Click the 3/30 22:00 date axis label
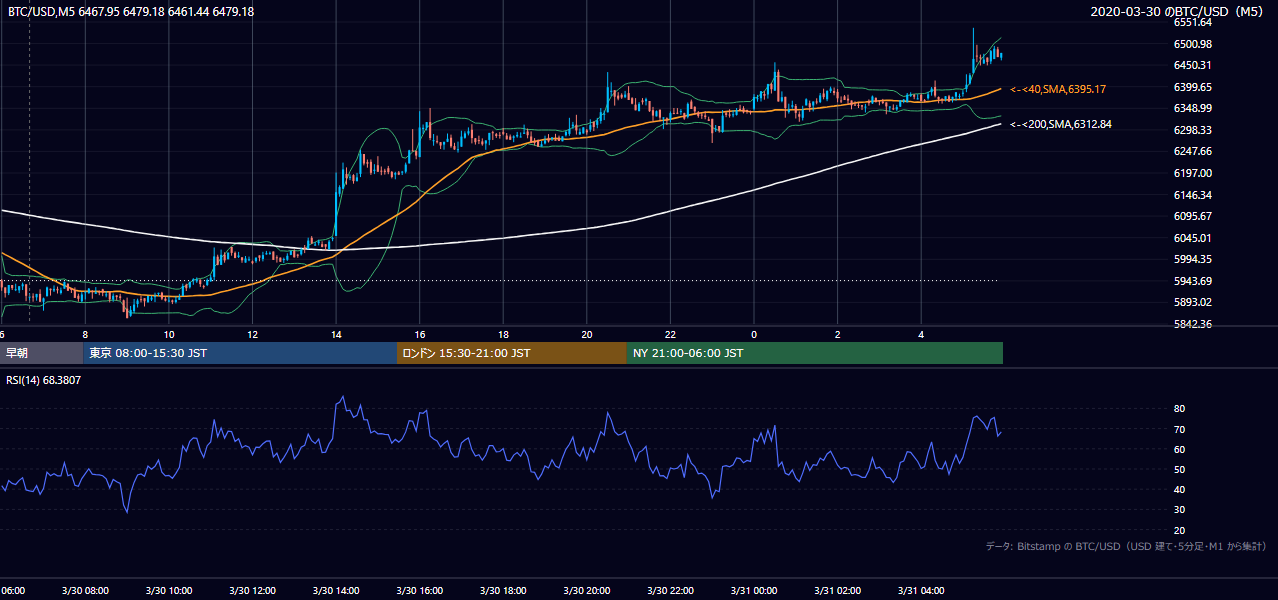1278x600 pixels. [670, 591]
